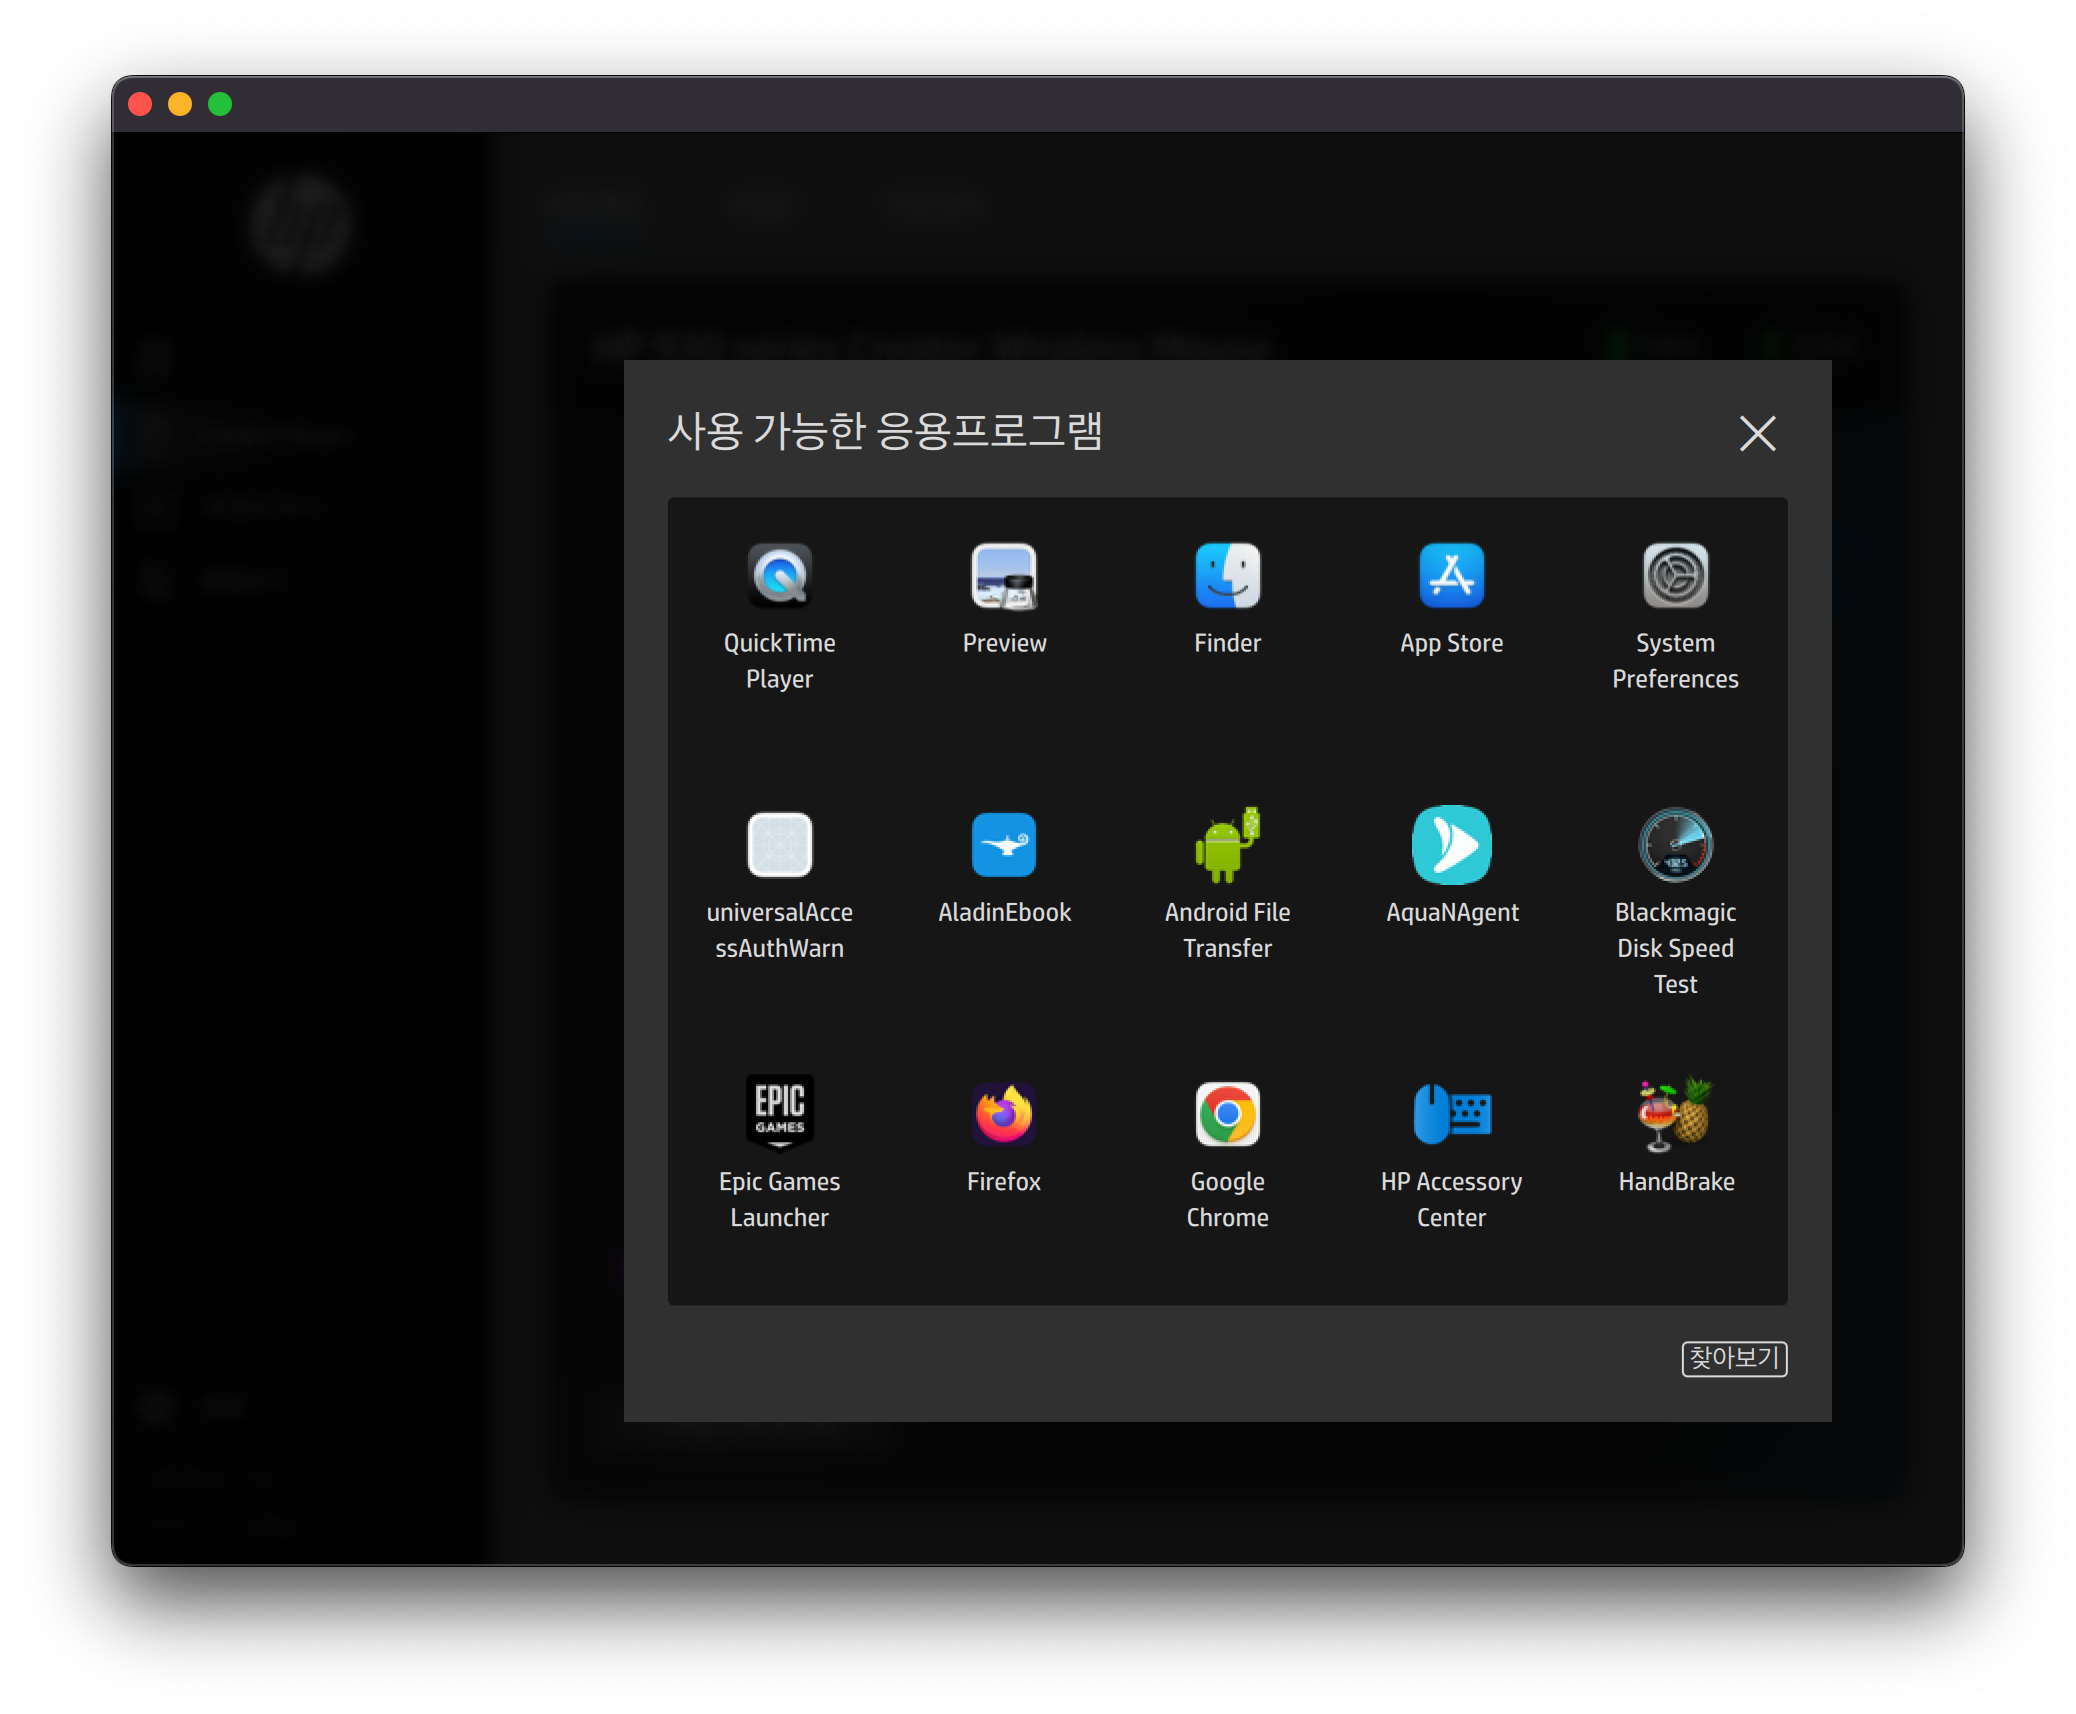Pick the Finder app icon
Screen dimensions: 2076x1714
pyautogui.click(x=1227, y=576)
